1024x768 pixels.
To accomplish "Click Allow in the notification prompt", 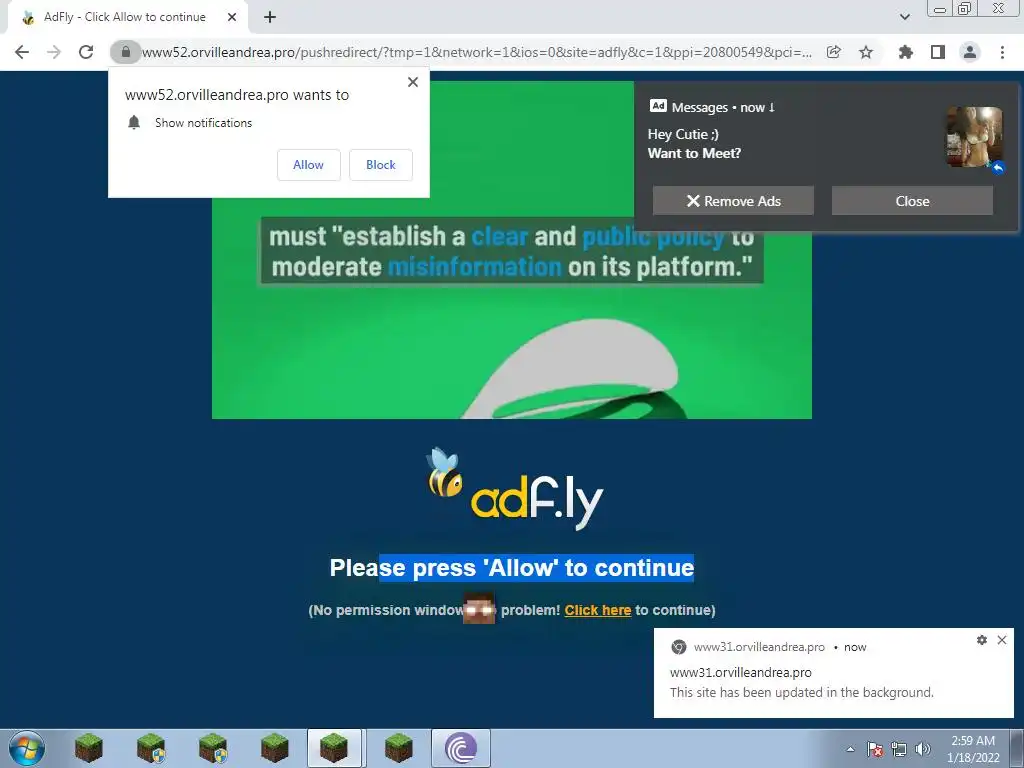I will pyautogui.click(x=308, y=165).
